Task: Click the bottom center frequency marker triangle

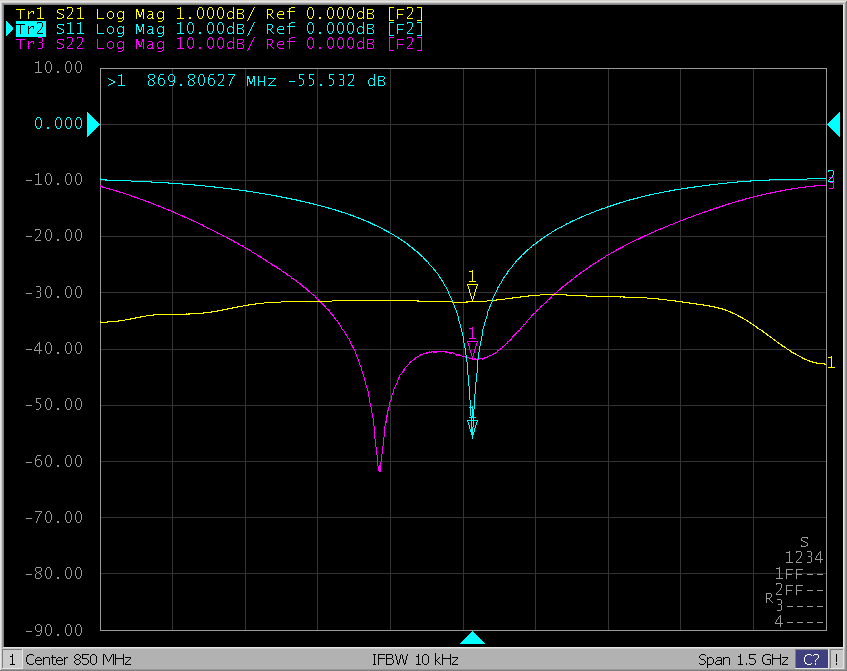Action: tap(473, 638)
